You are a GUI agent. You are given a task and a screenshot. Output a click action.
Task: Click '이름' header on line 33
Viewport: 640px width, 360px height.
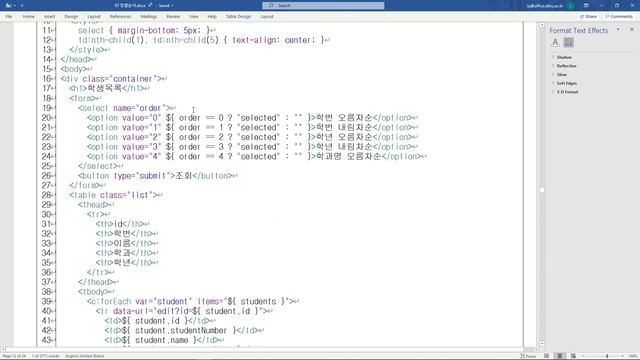[x=122, y=243]
